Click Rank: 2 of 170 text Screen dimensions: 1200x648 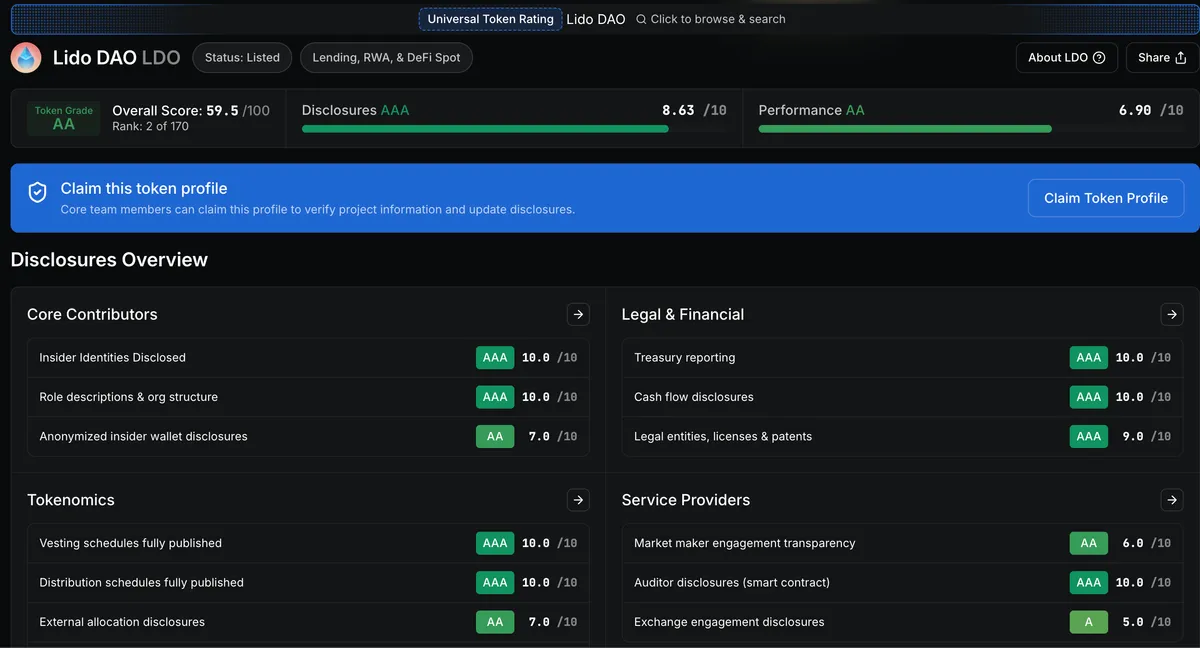pyautogui.click(x=150, y=127)
